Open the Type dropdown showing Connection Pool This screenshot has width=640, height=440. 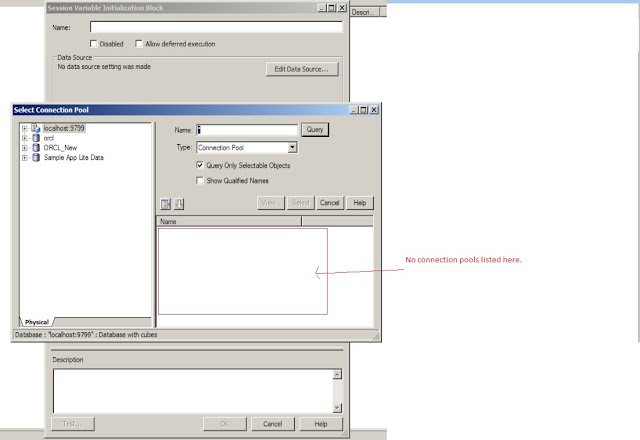click(292, 147)
